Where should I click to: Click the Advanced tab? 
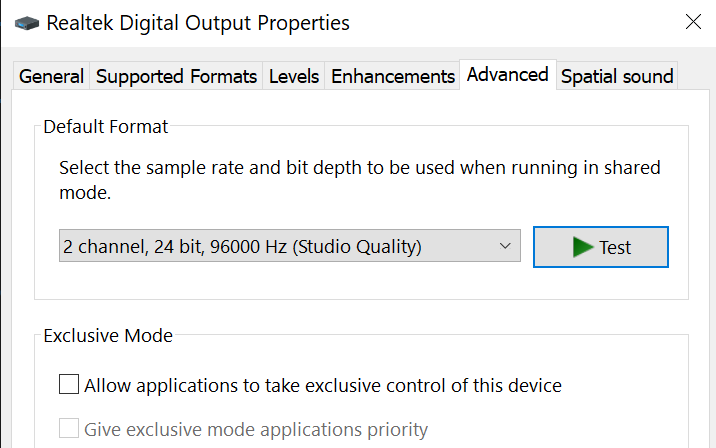click(507, 75)
